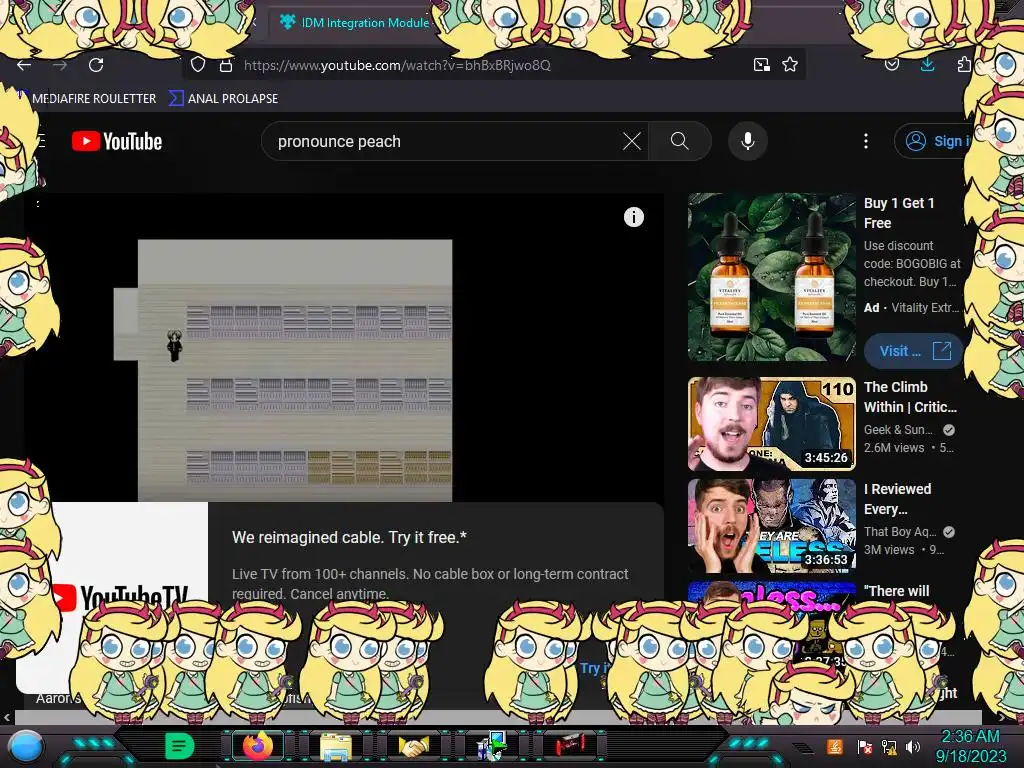Click the We reimagined cable ad headline
The image size is (1024, 768).
[x=349, y=537]
